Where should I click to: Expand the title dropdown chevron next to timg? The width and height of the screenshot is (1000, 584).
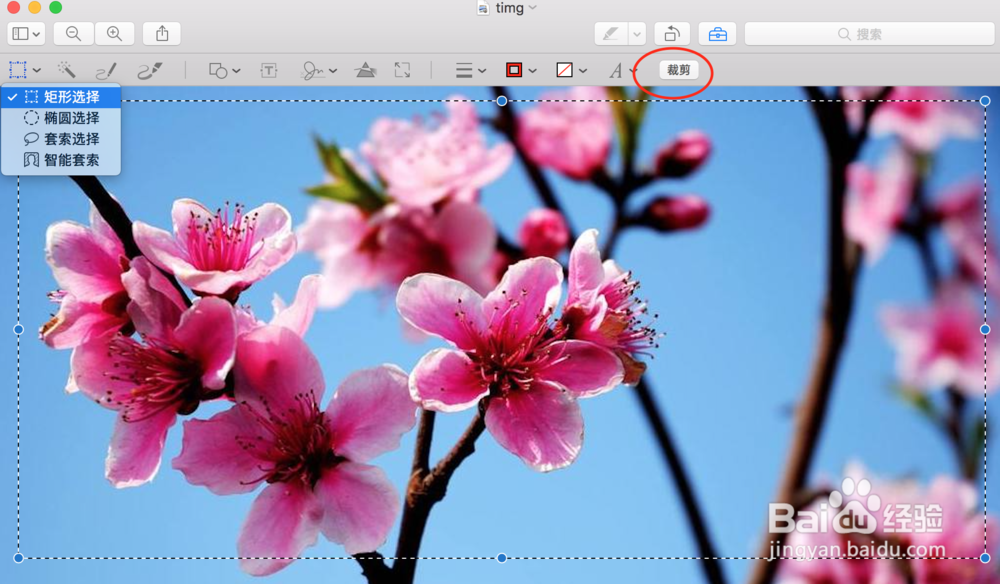[533, 8]
